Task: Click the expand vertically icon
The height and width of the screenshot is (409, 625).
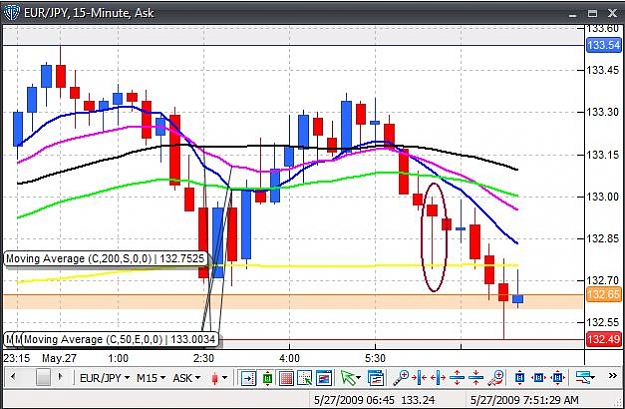Action: tap(457, 377)
